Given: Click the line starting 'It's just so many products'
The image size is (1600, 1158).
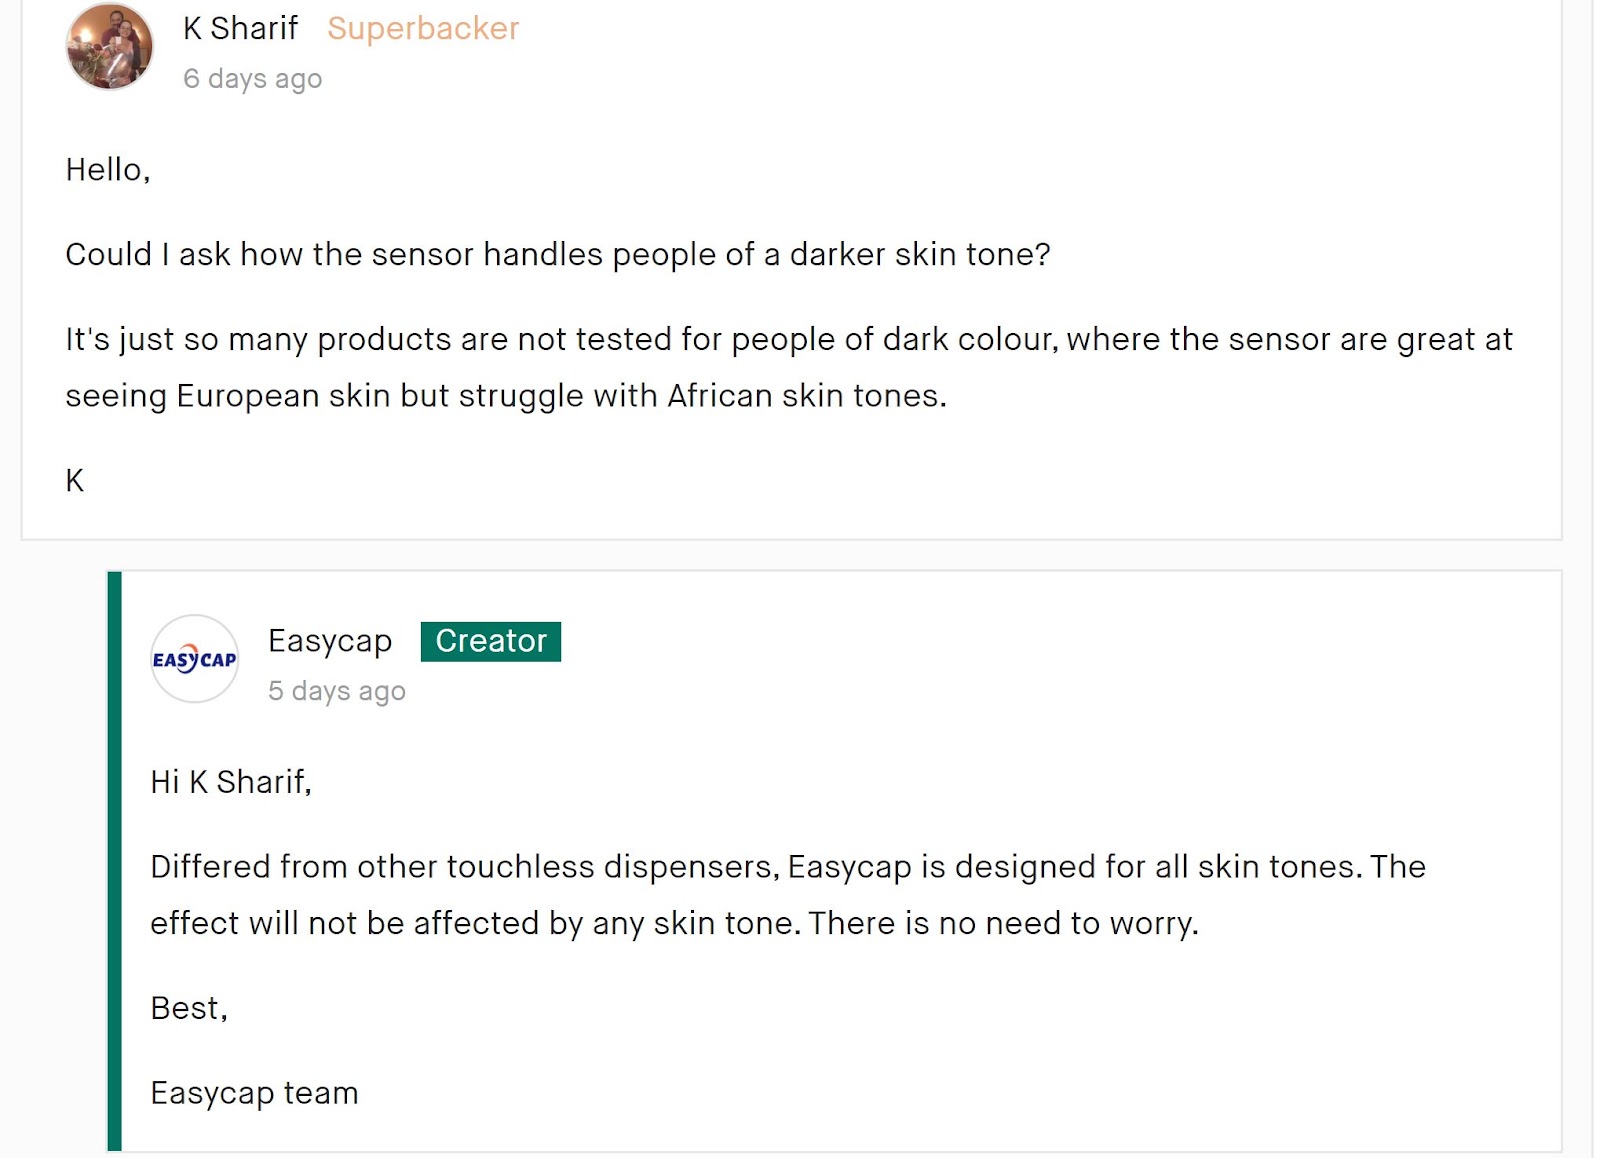Looking at the screenshot, I should click(x=789, y=340).
